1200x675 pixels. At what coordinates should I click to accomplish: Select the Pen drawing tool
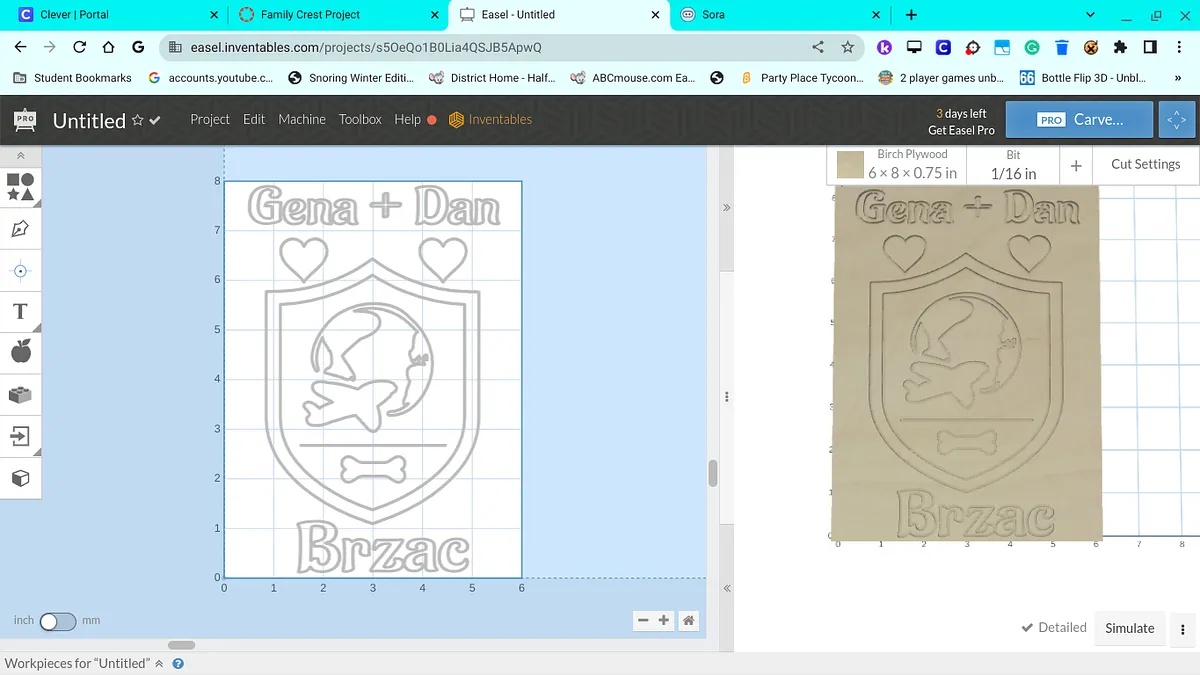click(x=20, y=229)
